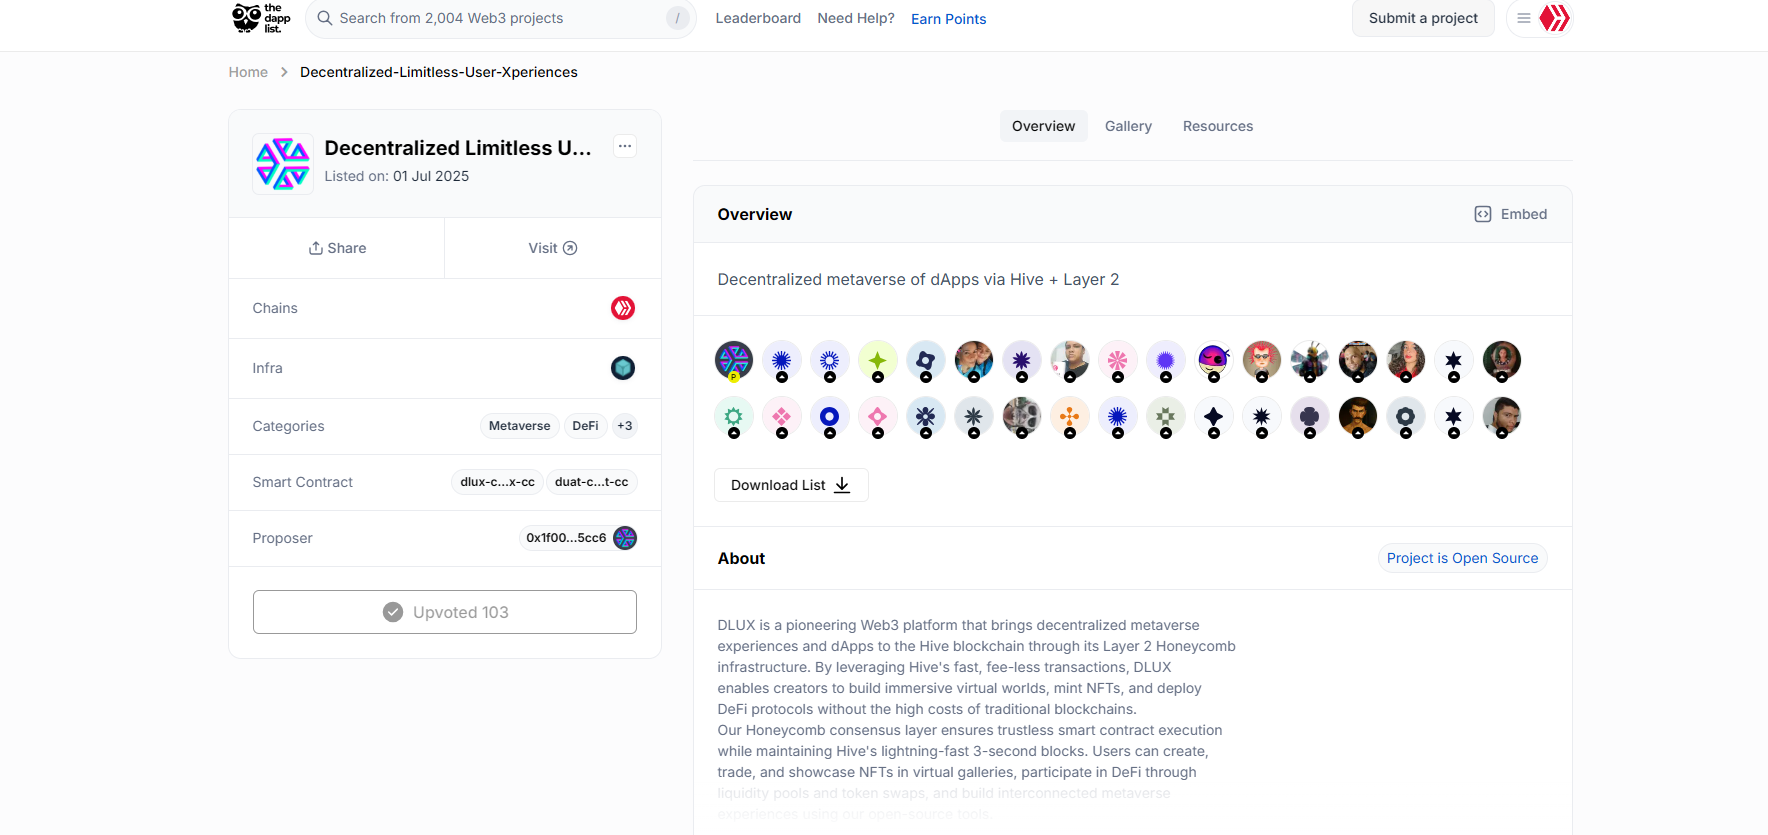
Task: Share this project
Action: 337,248
